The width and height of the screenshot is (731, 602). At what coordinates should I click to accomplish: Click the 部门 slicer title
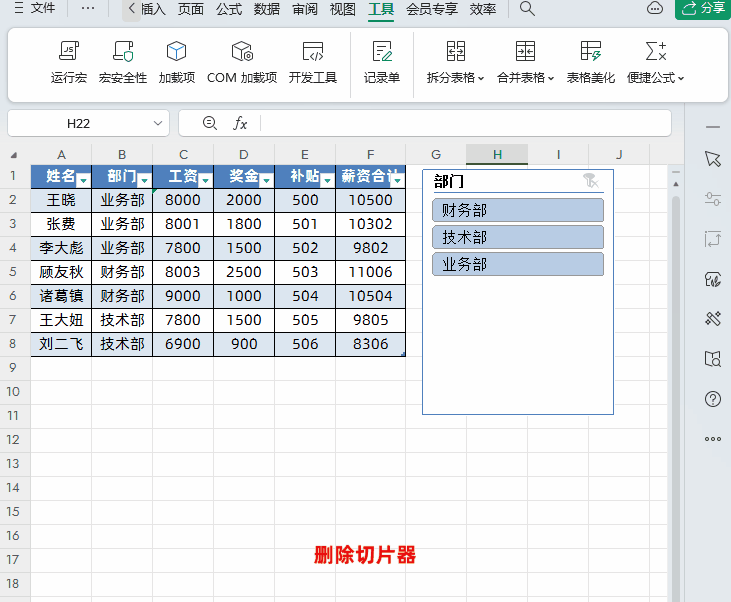pyautogui.click(x=448, y=181)
